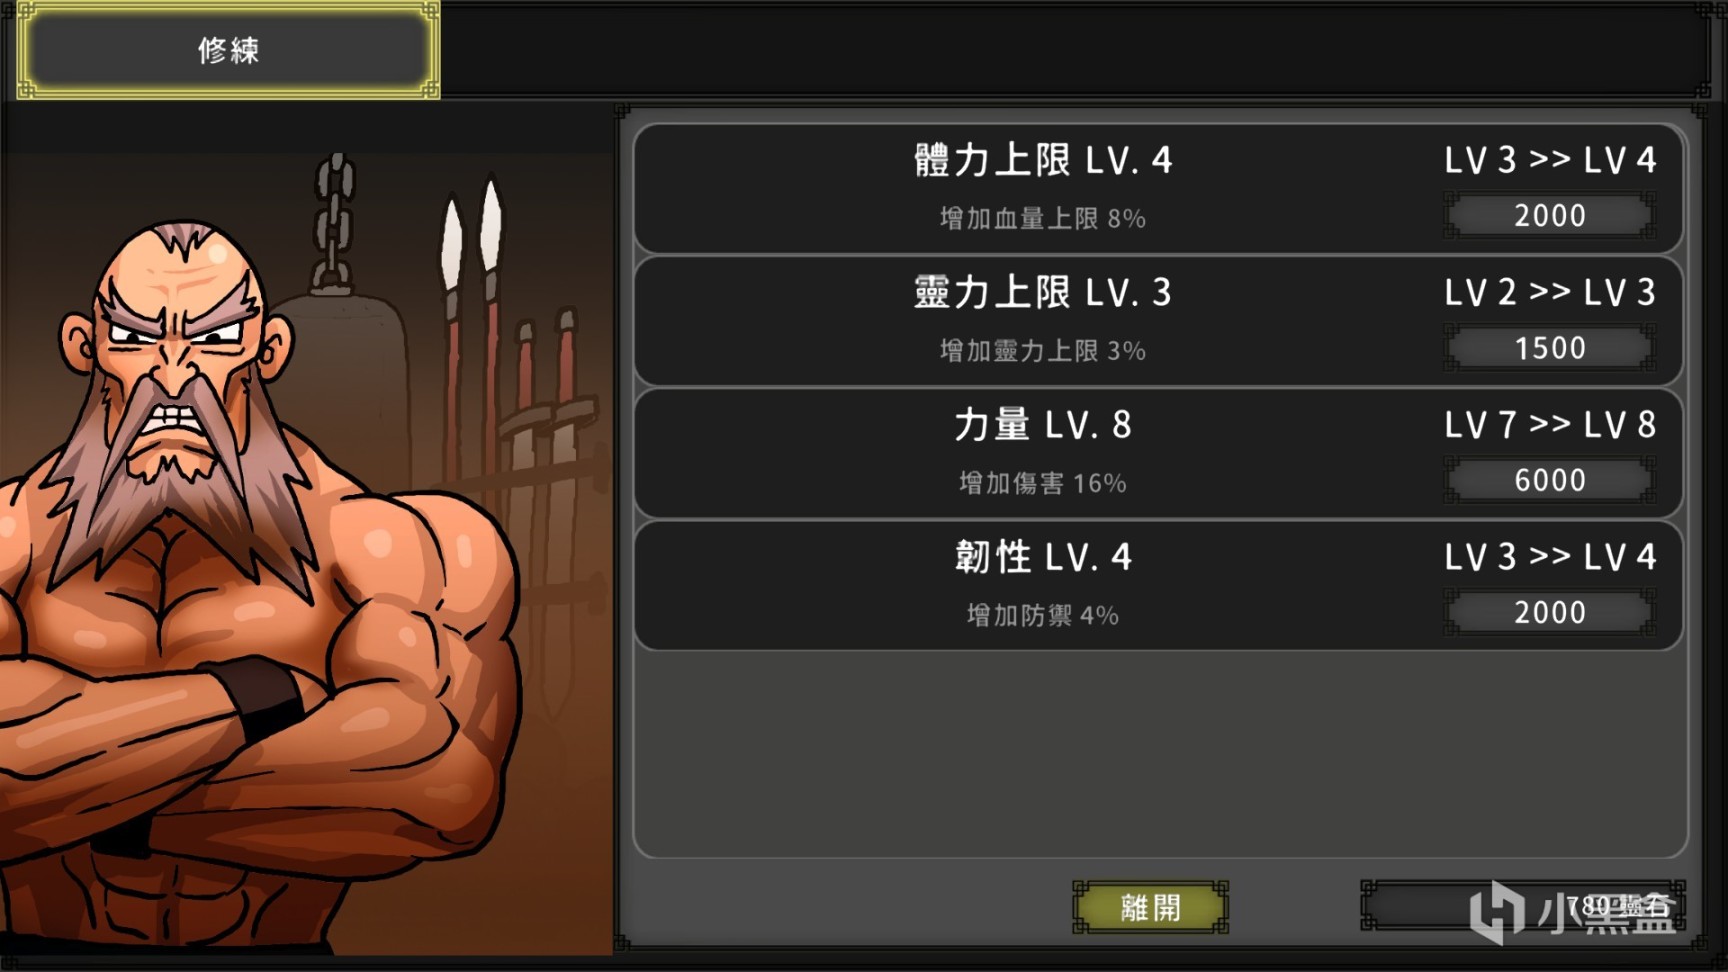Click the 離開 leave button
The image size is (1728, 972).
click(1150, 908)
